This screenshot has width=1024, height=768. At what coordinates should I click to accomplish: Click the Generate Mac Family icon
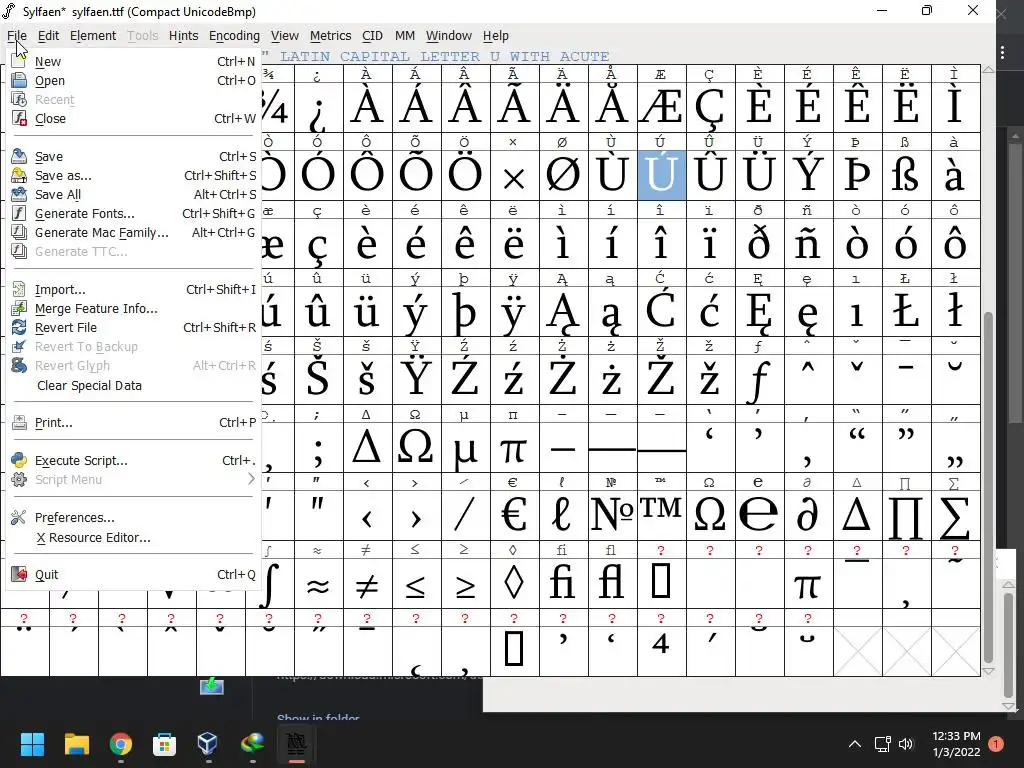click(19, 232)
